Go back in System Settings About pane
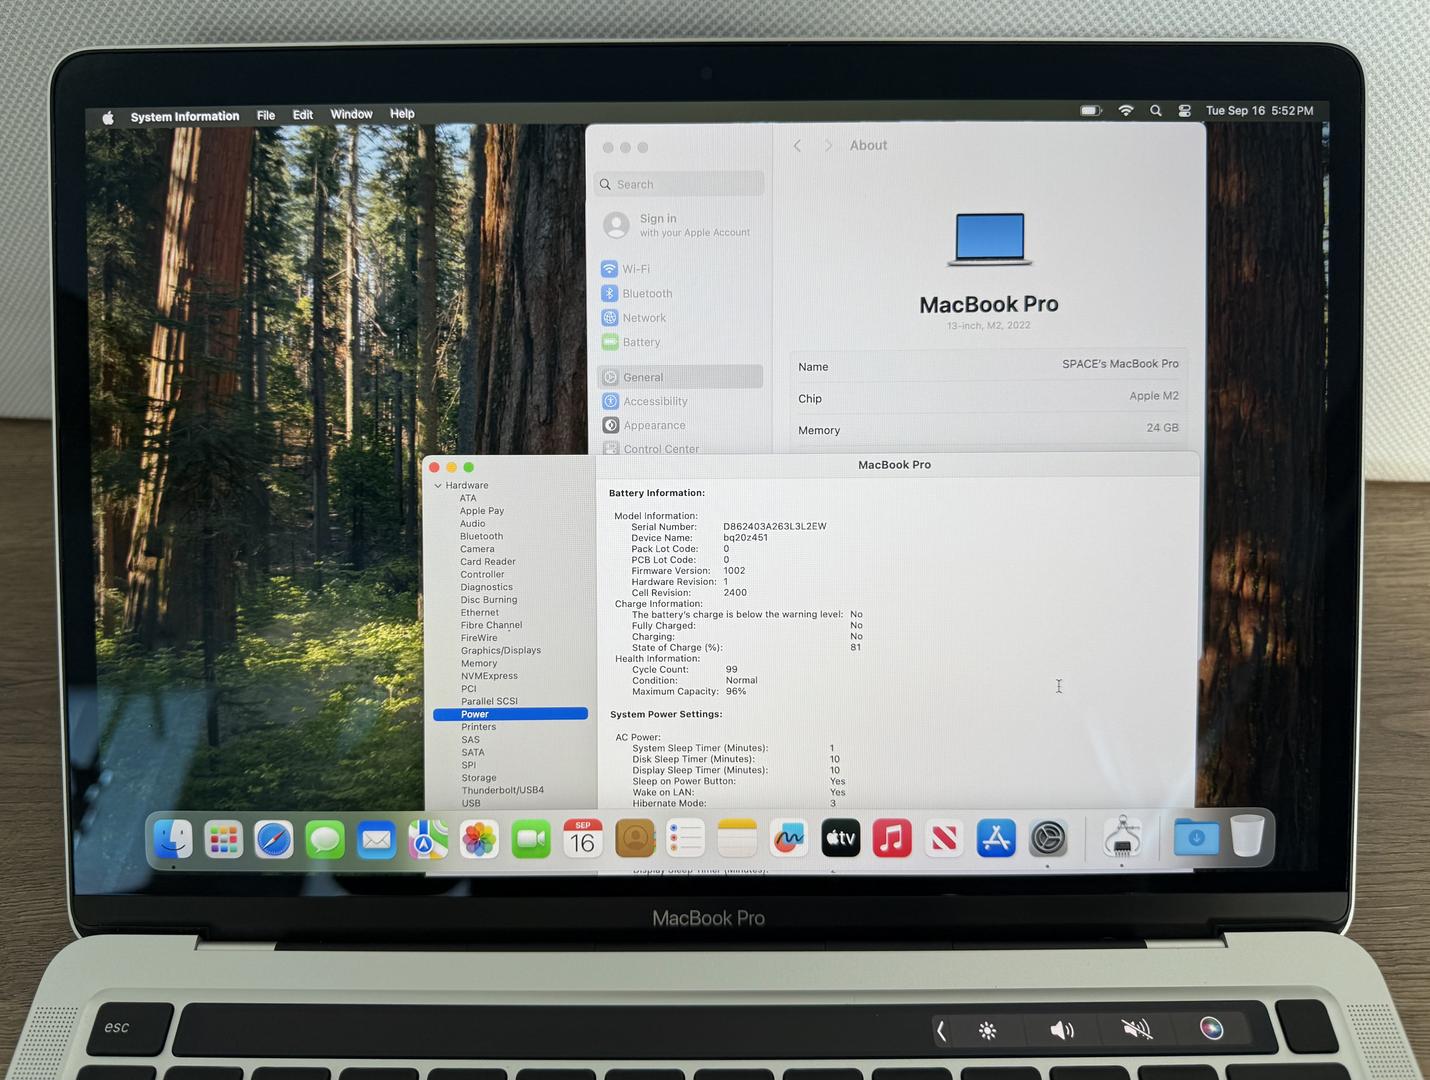This screenshot has height=1080, width=1430. 797,146
